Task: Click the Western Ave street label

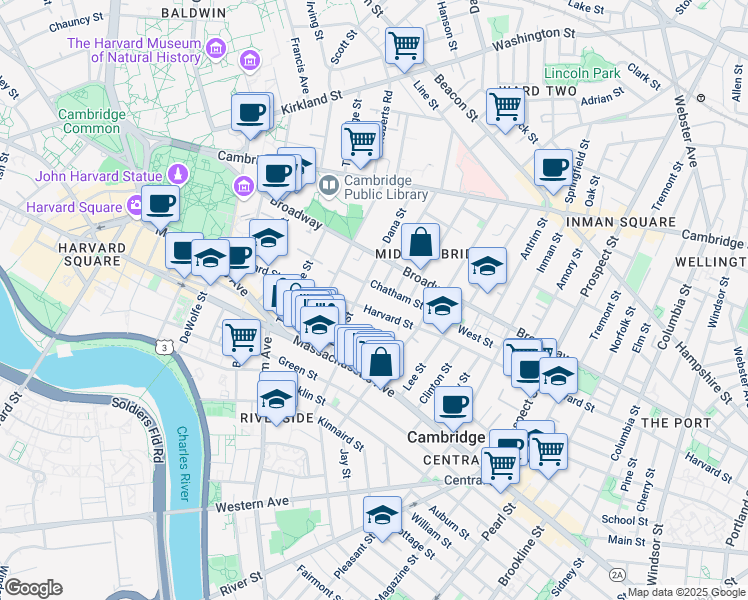Action: point(252,504)
